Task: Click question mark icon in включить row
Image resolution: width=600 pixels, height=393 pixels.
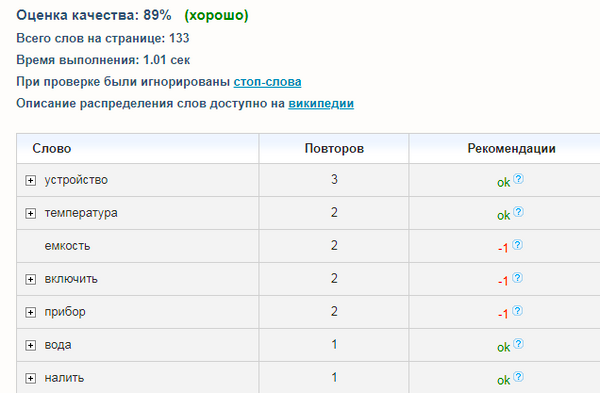Action: point(517,277)
